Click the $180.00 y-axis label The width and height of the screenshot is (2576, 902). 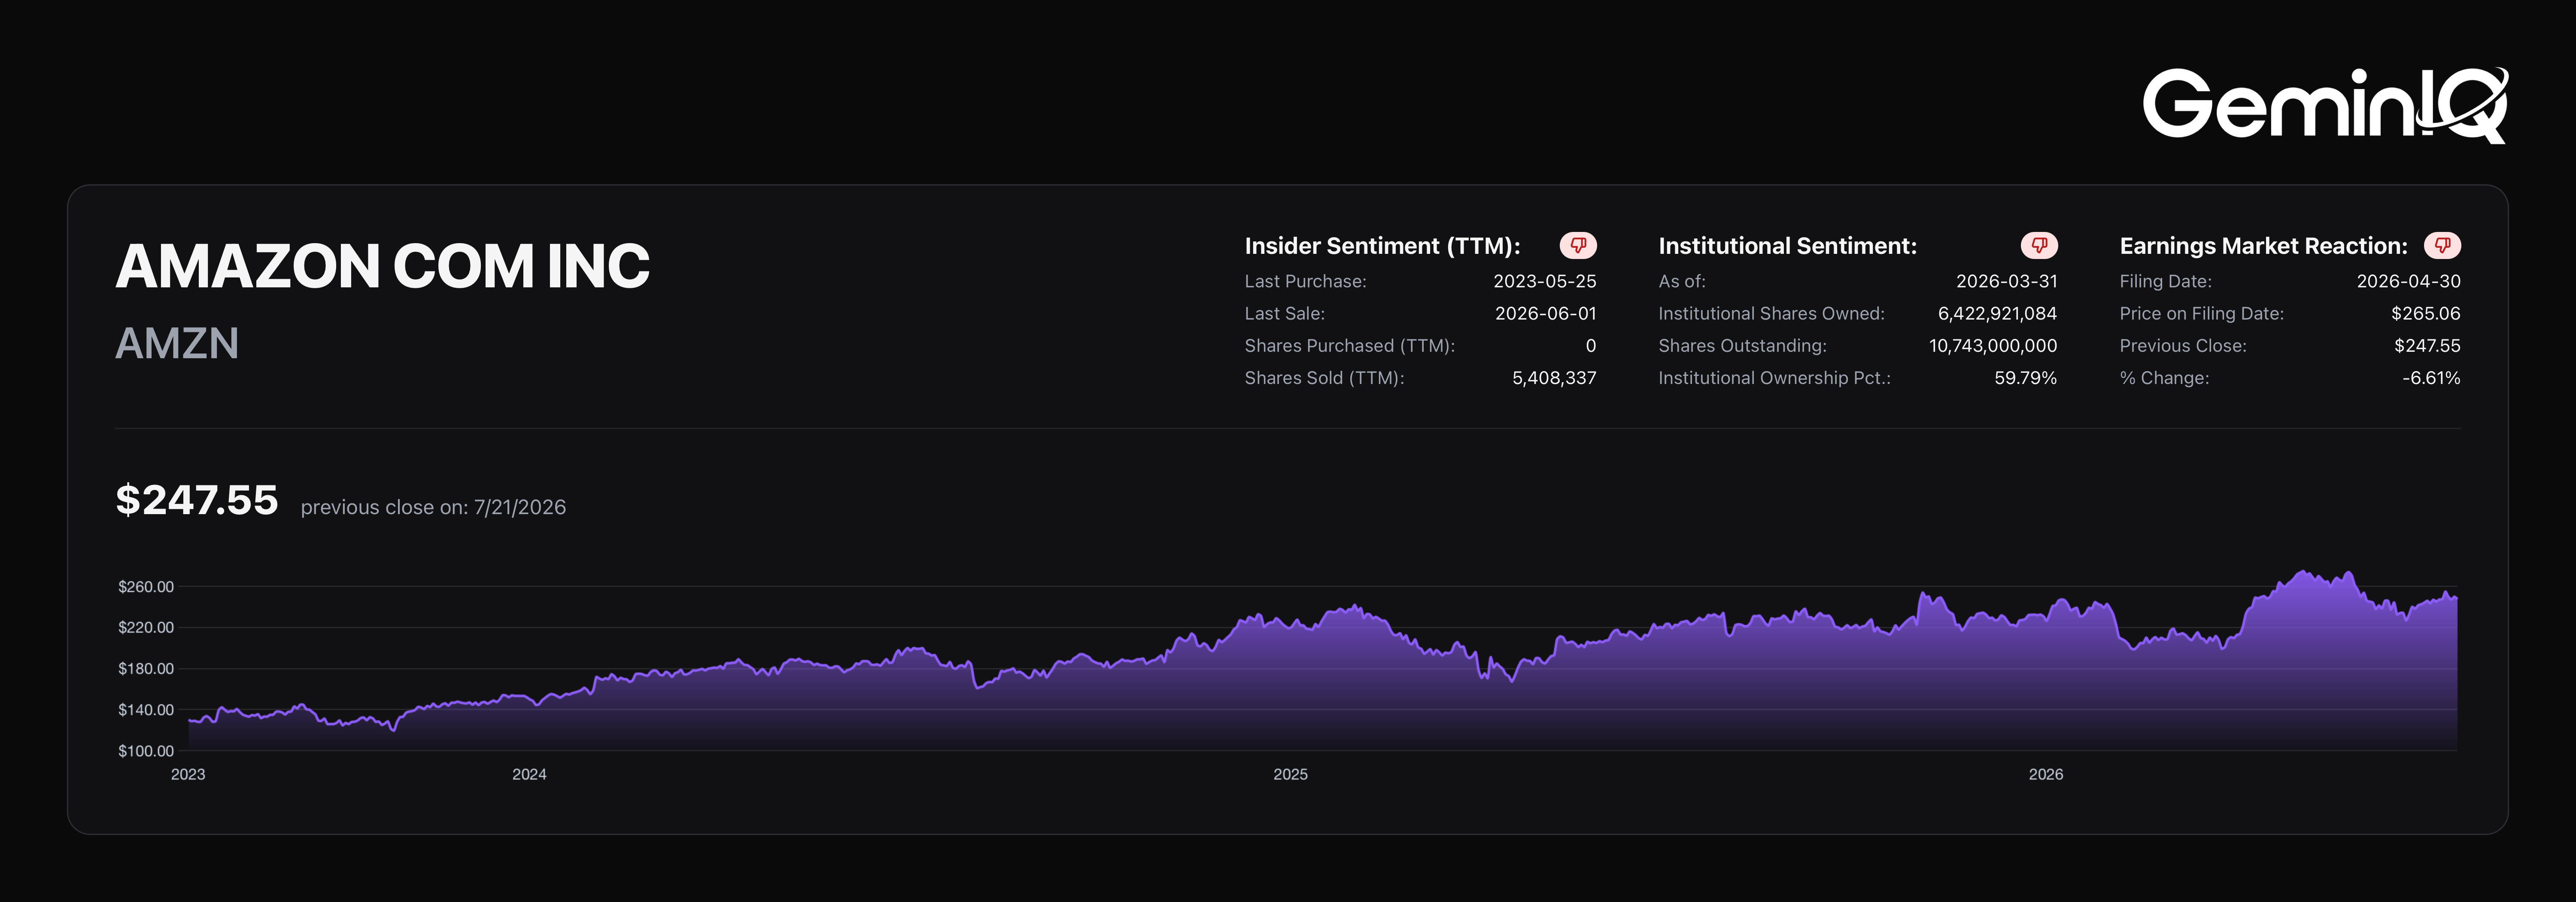point(146,669)
